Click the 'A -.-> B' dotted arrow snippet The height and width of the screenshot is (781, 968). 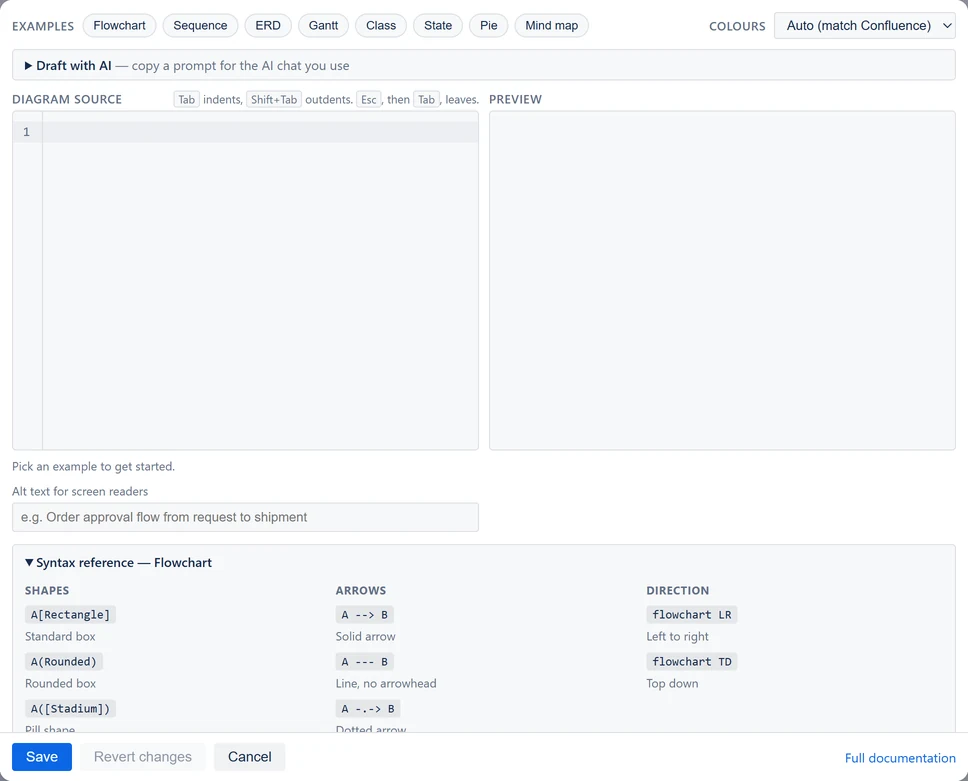368,709
